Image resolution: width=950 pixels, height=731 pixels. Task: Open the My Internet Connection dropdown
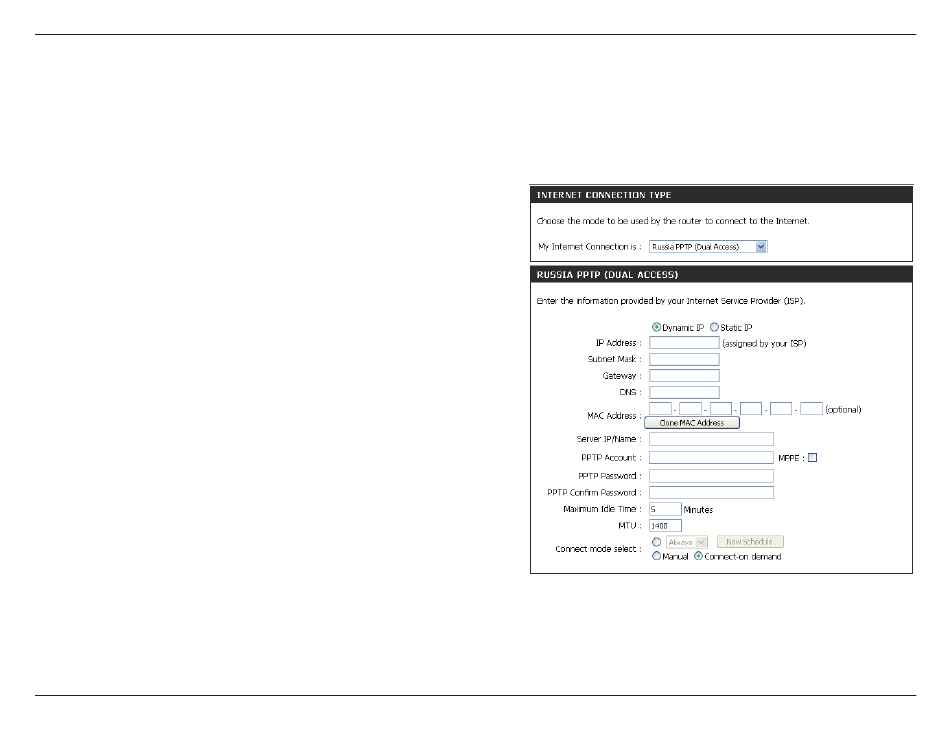[x=708, y=247]
